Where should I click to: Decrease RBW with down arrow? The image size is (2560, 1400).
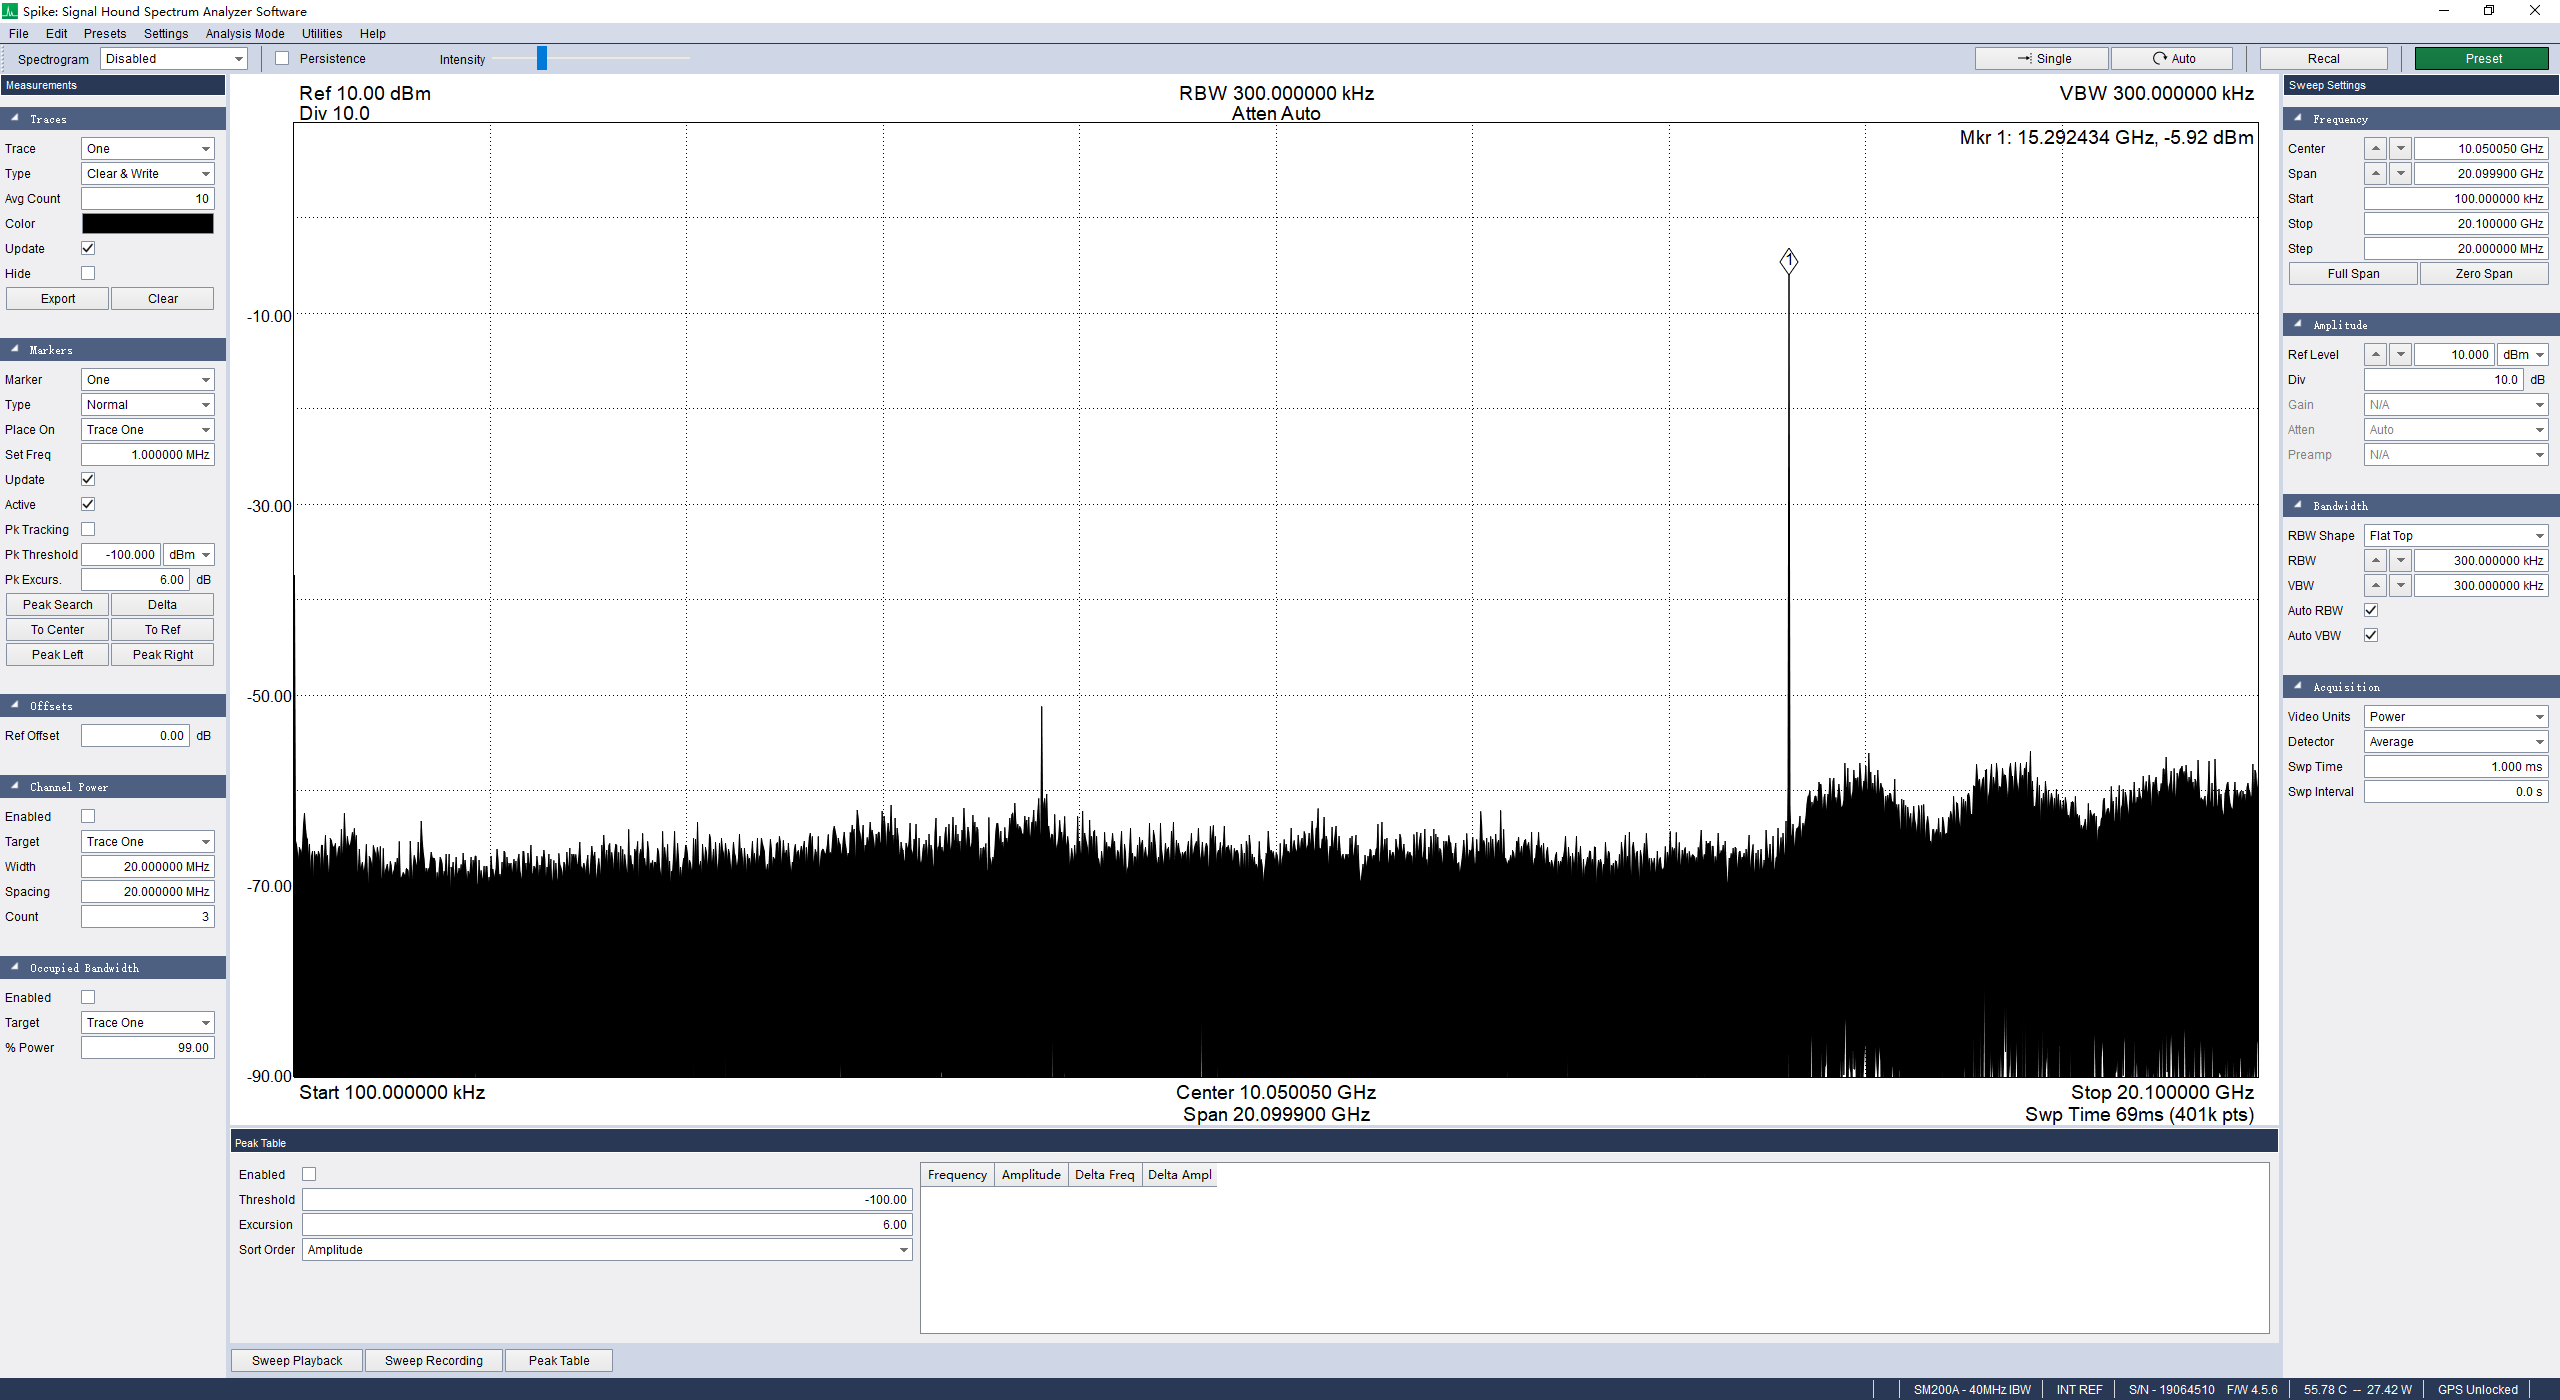pos(2400,560)
